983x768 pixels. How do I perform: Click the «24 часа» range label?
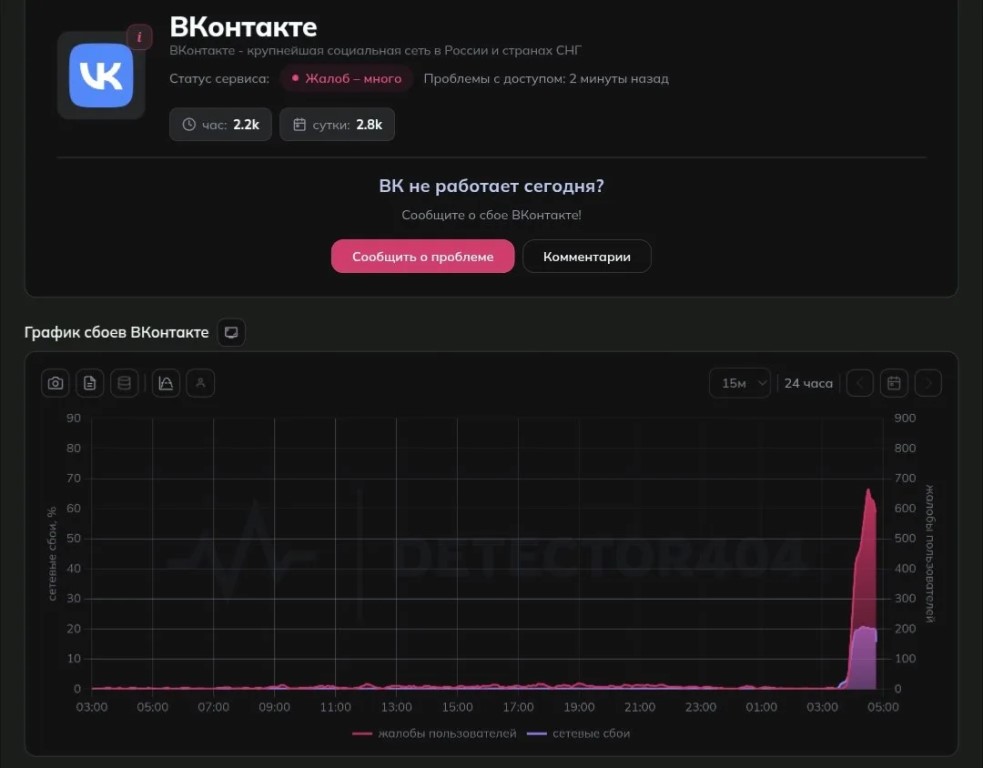point(809,383)
